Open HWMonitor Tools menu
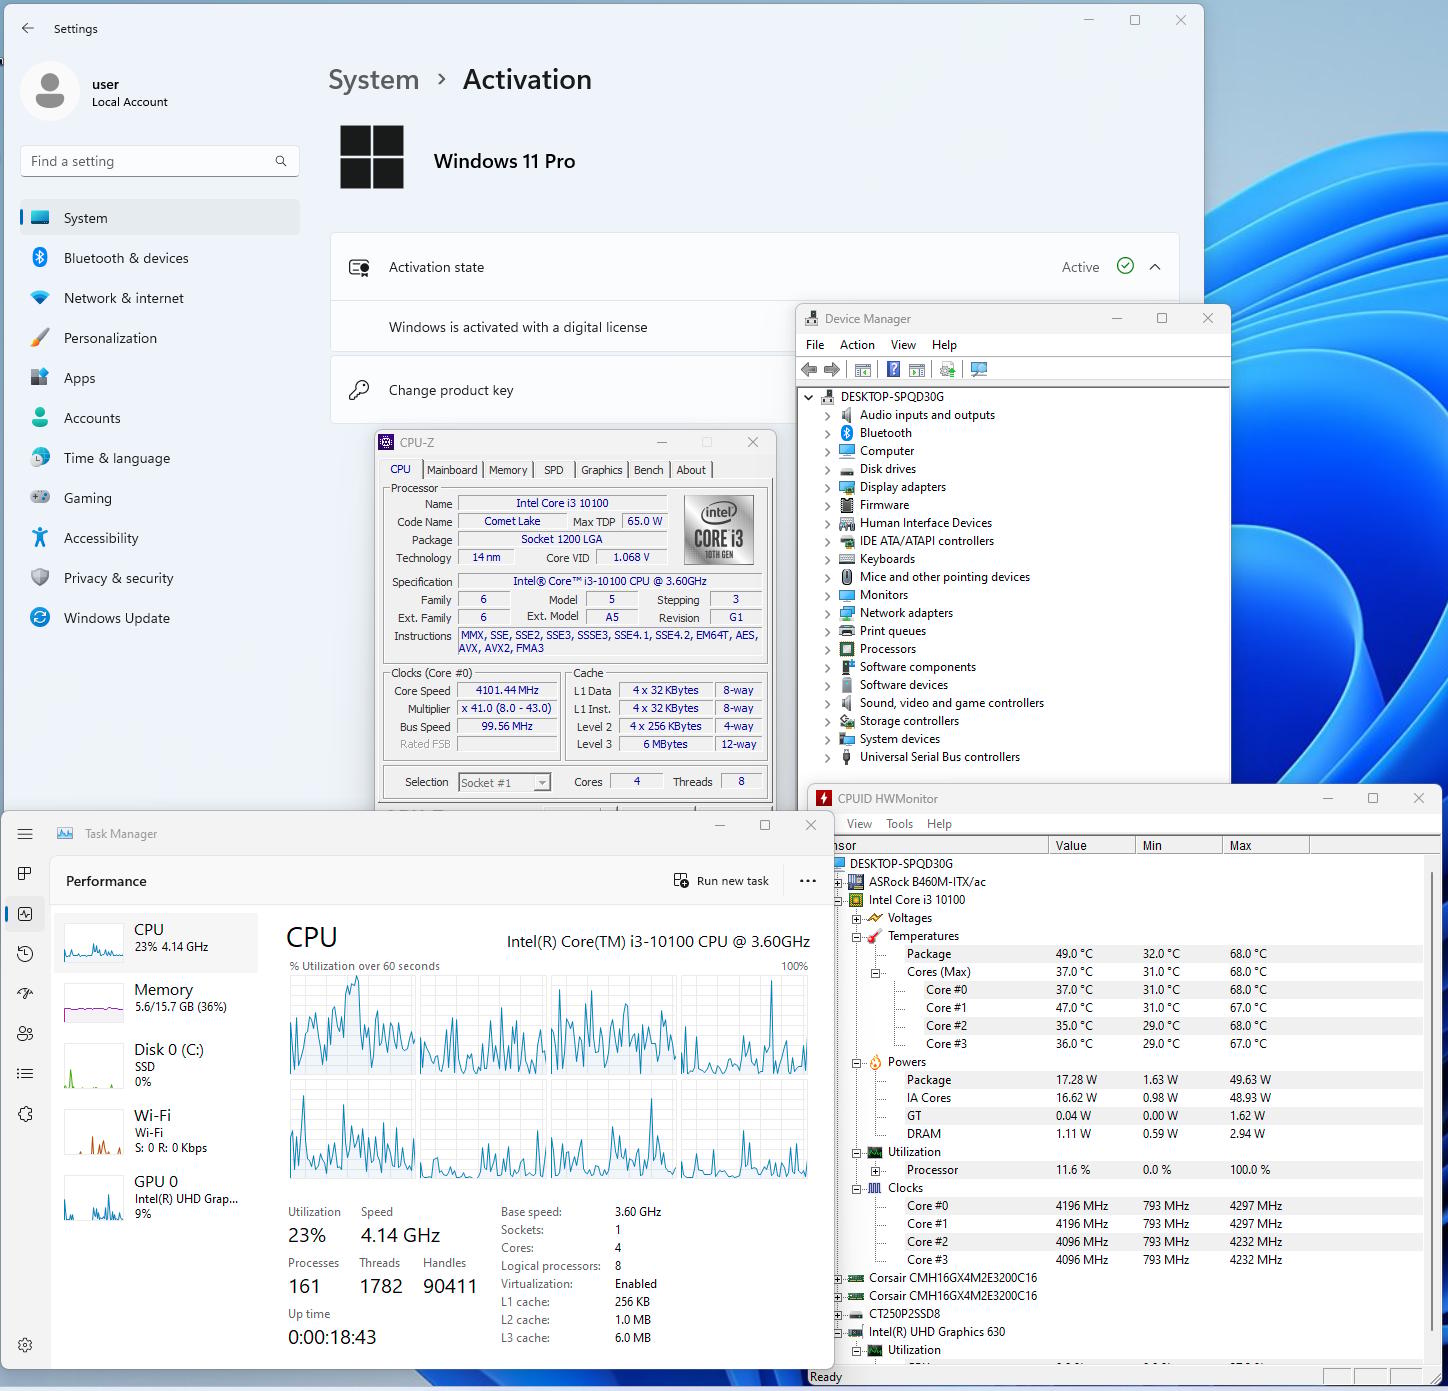Screen dimensions: 1448x1391 tap(899, 824)
